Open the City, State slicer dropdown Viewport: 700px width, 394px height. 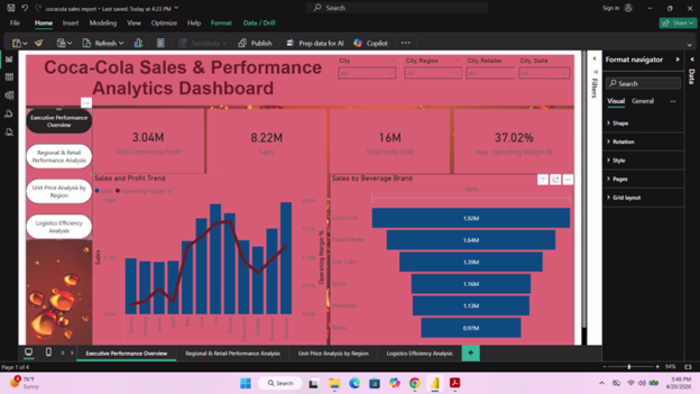pos(544,73)
